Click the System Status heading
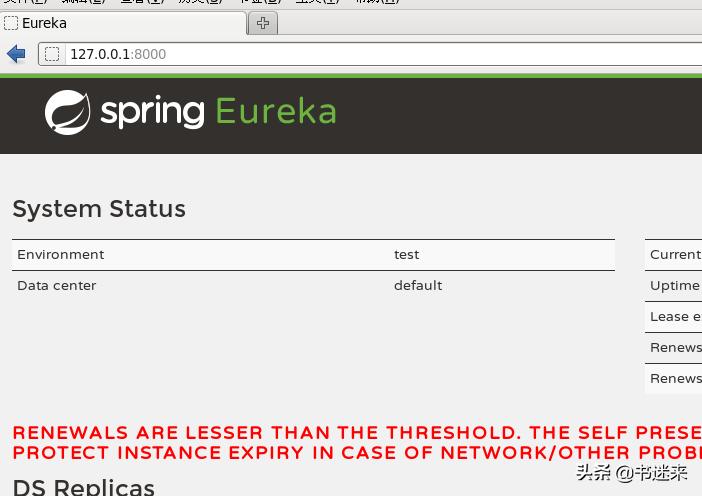 point(99,209)
